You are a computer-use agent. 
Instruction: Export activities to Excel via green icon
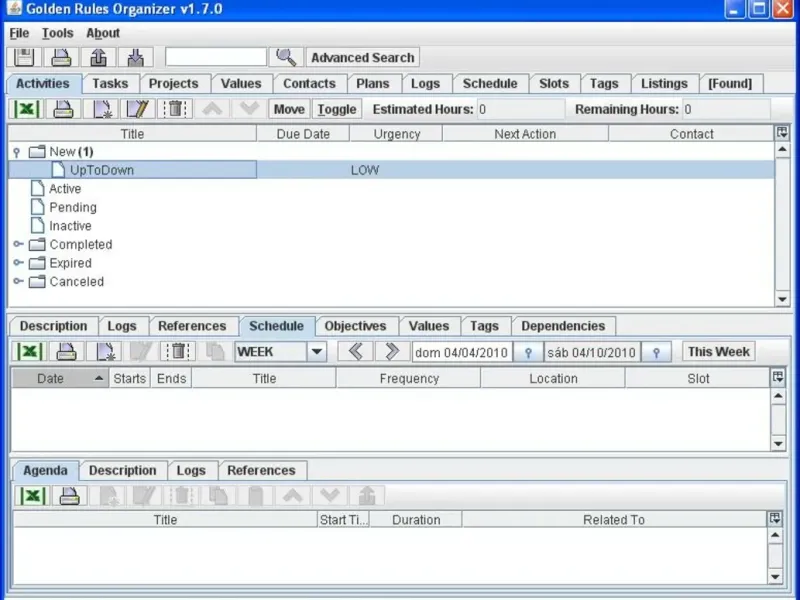[26, 109]
